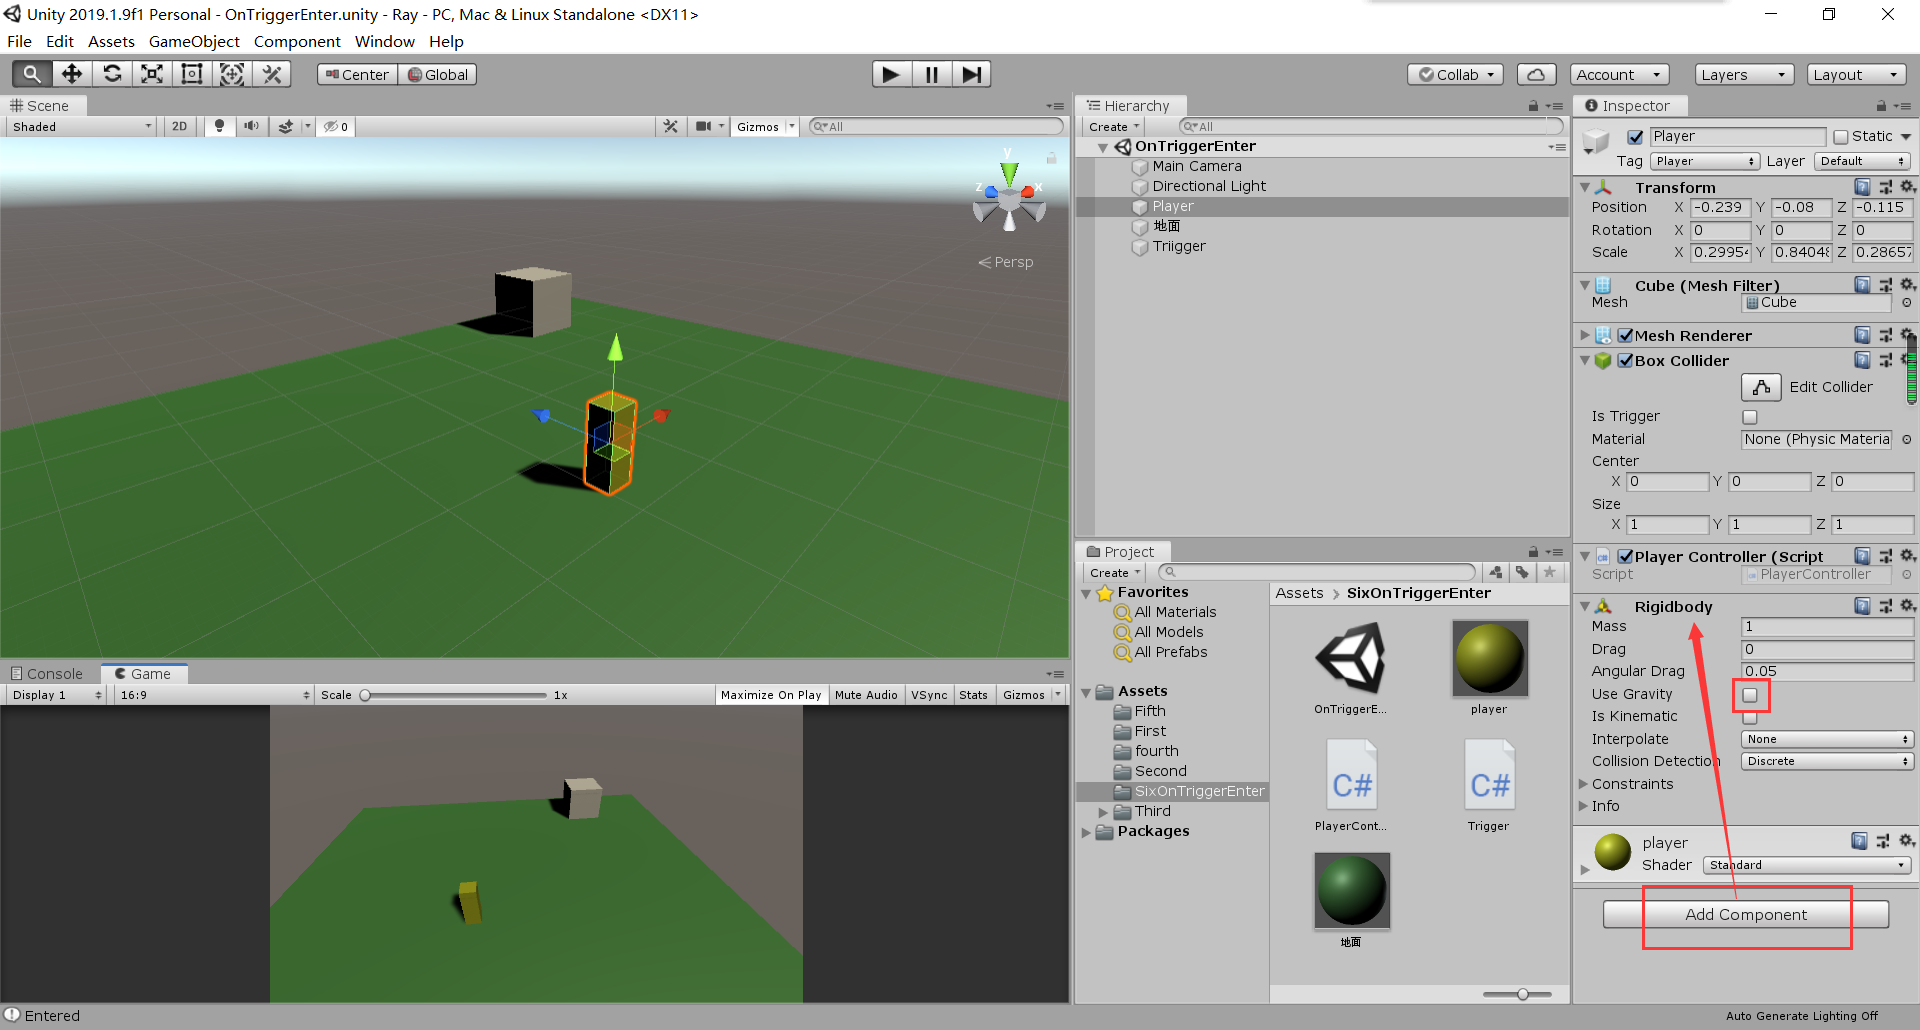
Task: Select the Move tool
Action: pyautogui.click(x=71, y=73)
